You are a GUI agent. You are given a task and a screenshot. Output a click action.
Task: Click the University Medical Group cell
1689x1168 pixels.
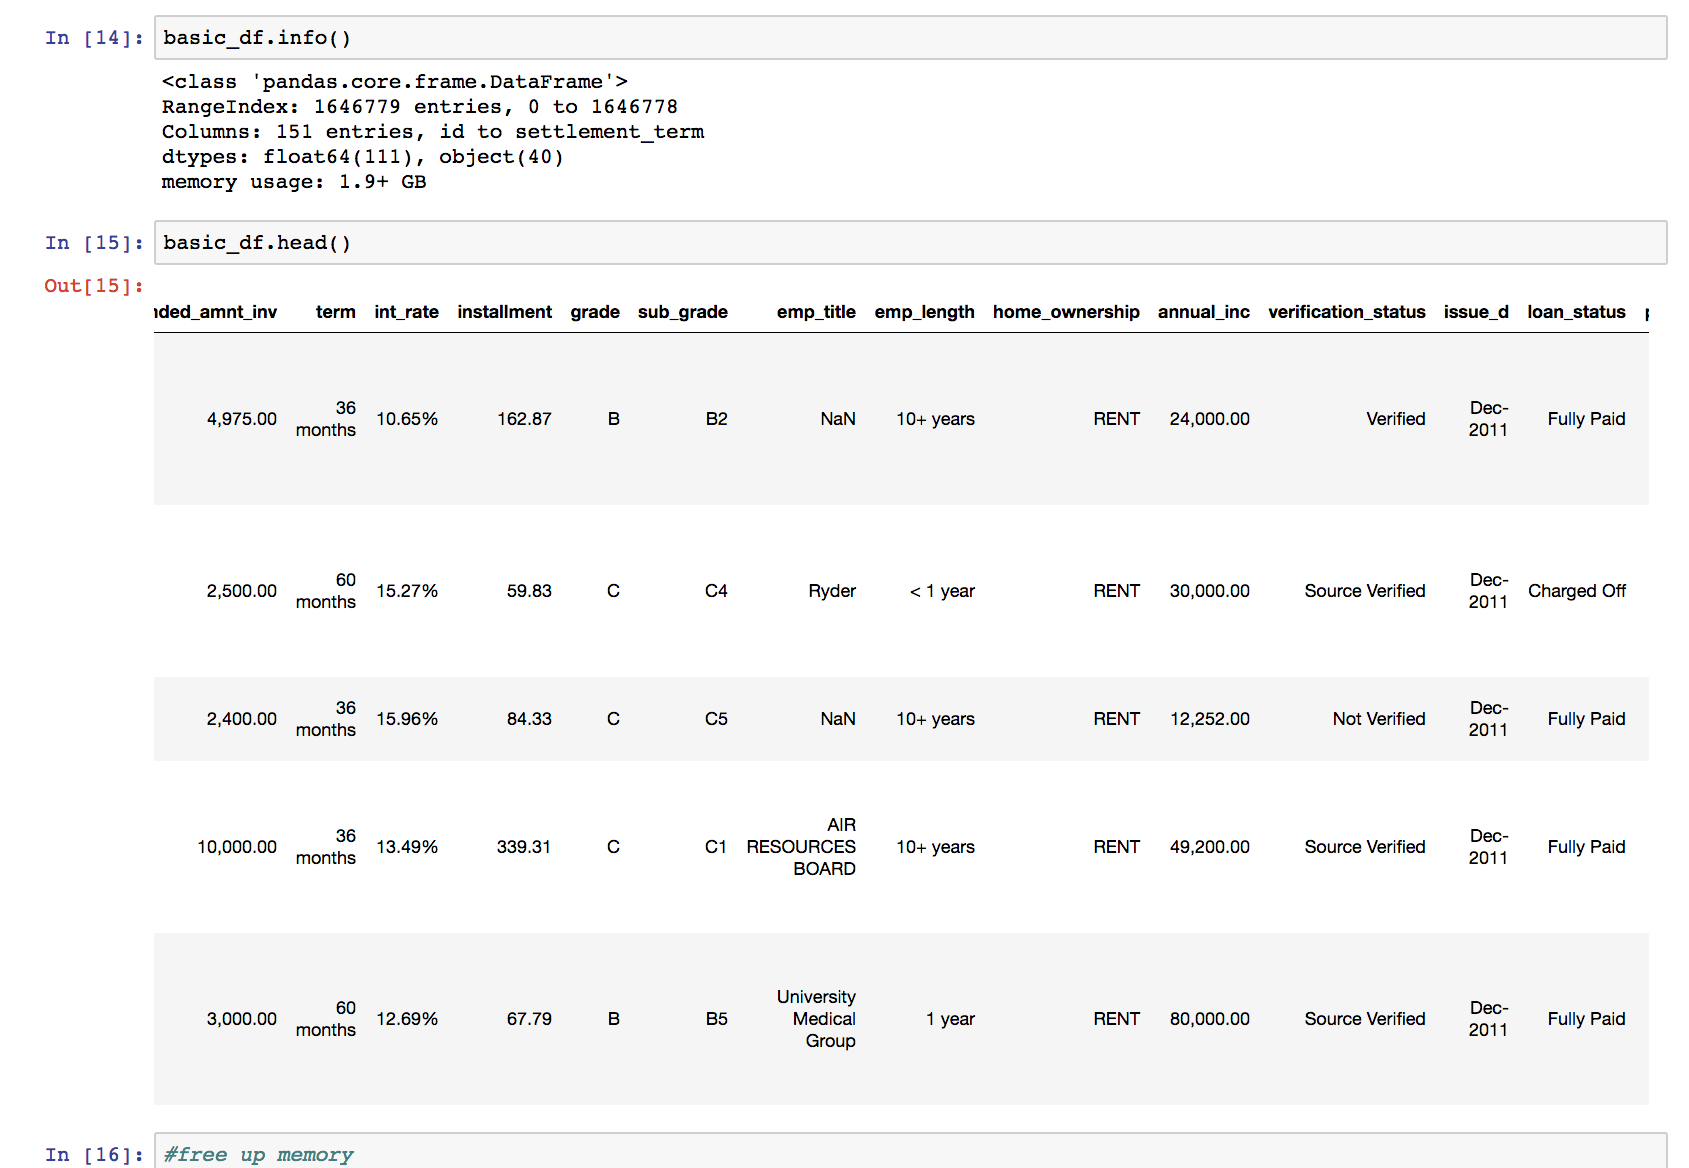click(816, 1019)
